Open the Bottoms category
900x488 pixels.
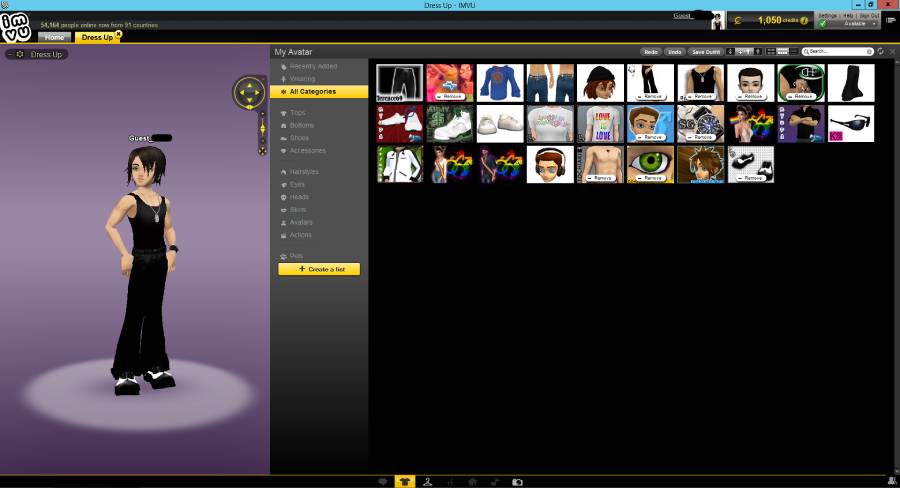[301, 126]
